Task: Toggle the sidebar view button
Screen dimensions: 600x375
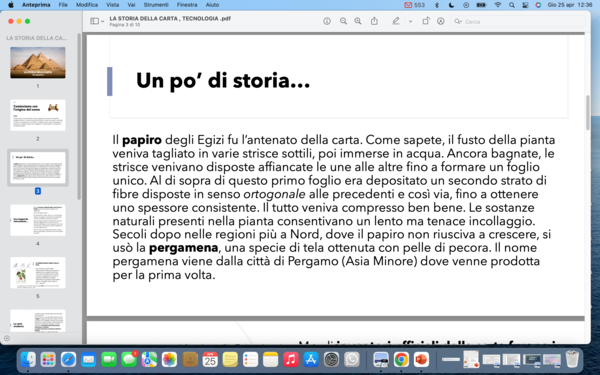Action: [x=95, y=21]
